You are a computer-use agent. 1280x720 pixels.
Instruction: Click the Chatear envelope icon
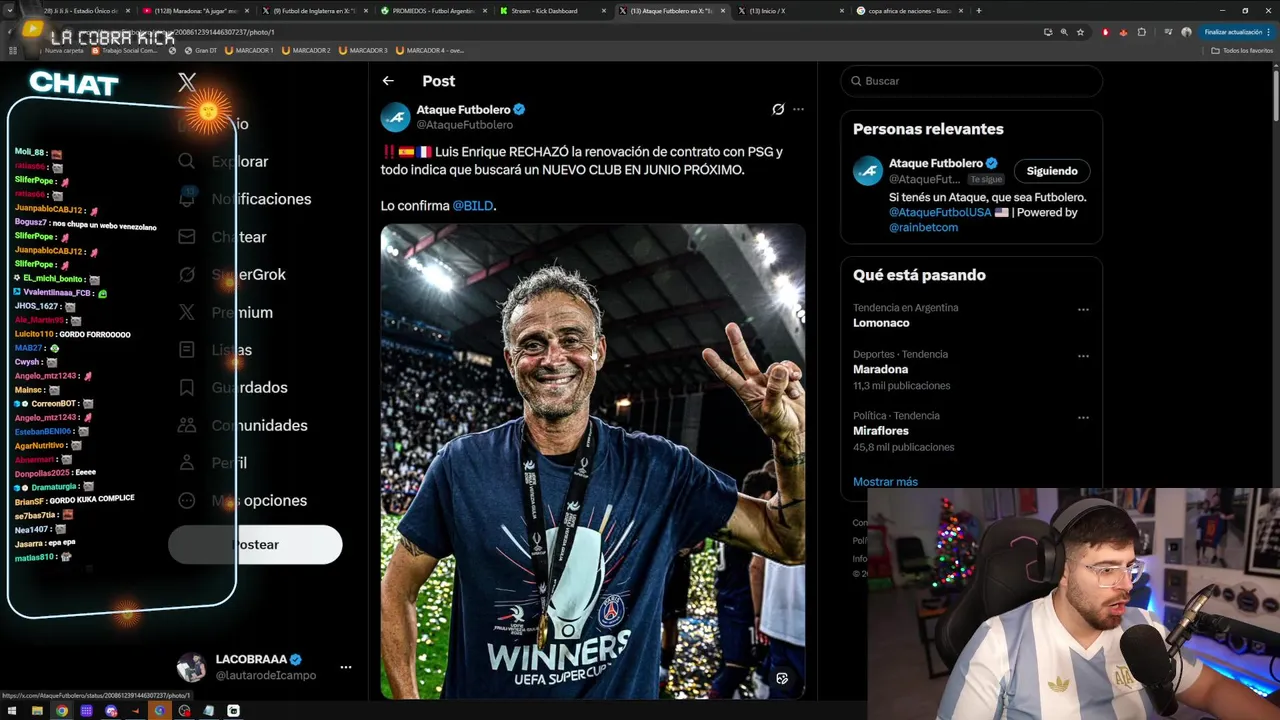(x=187, y=237)
